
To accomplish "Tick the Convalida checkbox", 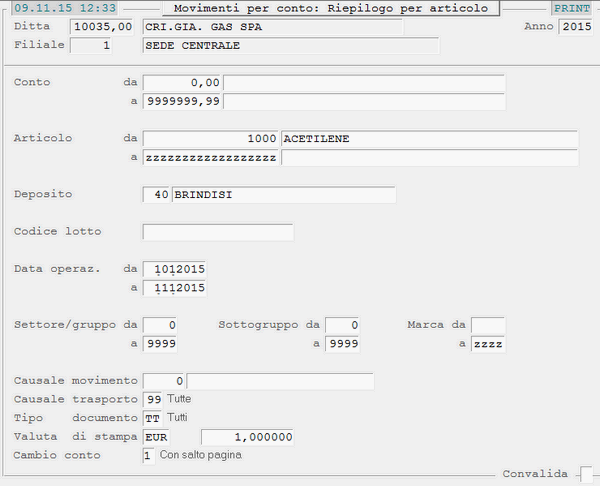I will [587, 473].
